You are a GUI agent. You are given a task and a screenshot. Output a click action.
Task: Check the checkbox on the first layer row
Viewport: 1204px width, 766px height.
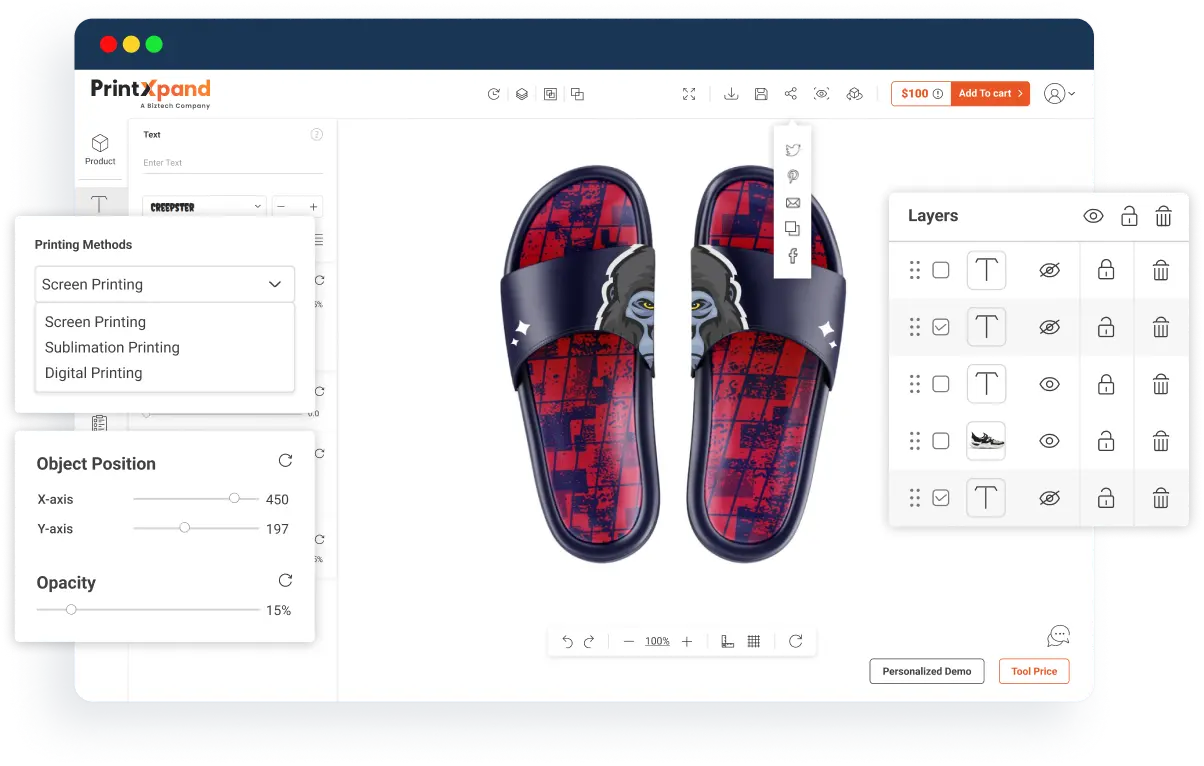coord(941,270)
